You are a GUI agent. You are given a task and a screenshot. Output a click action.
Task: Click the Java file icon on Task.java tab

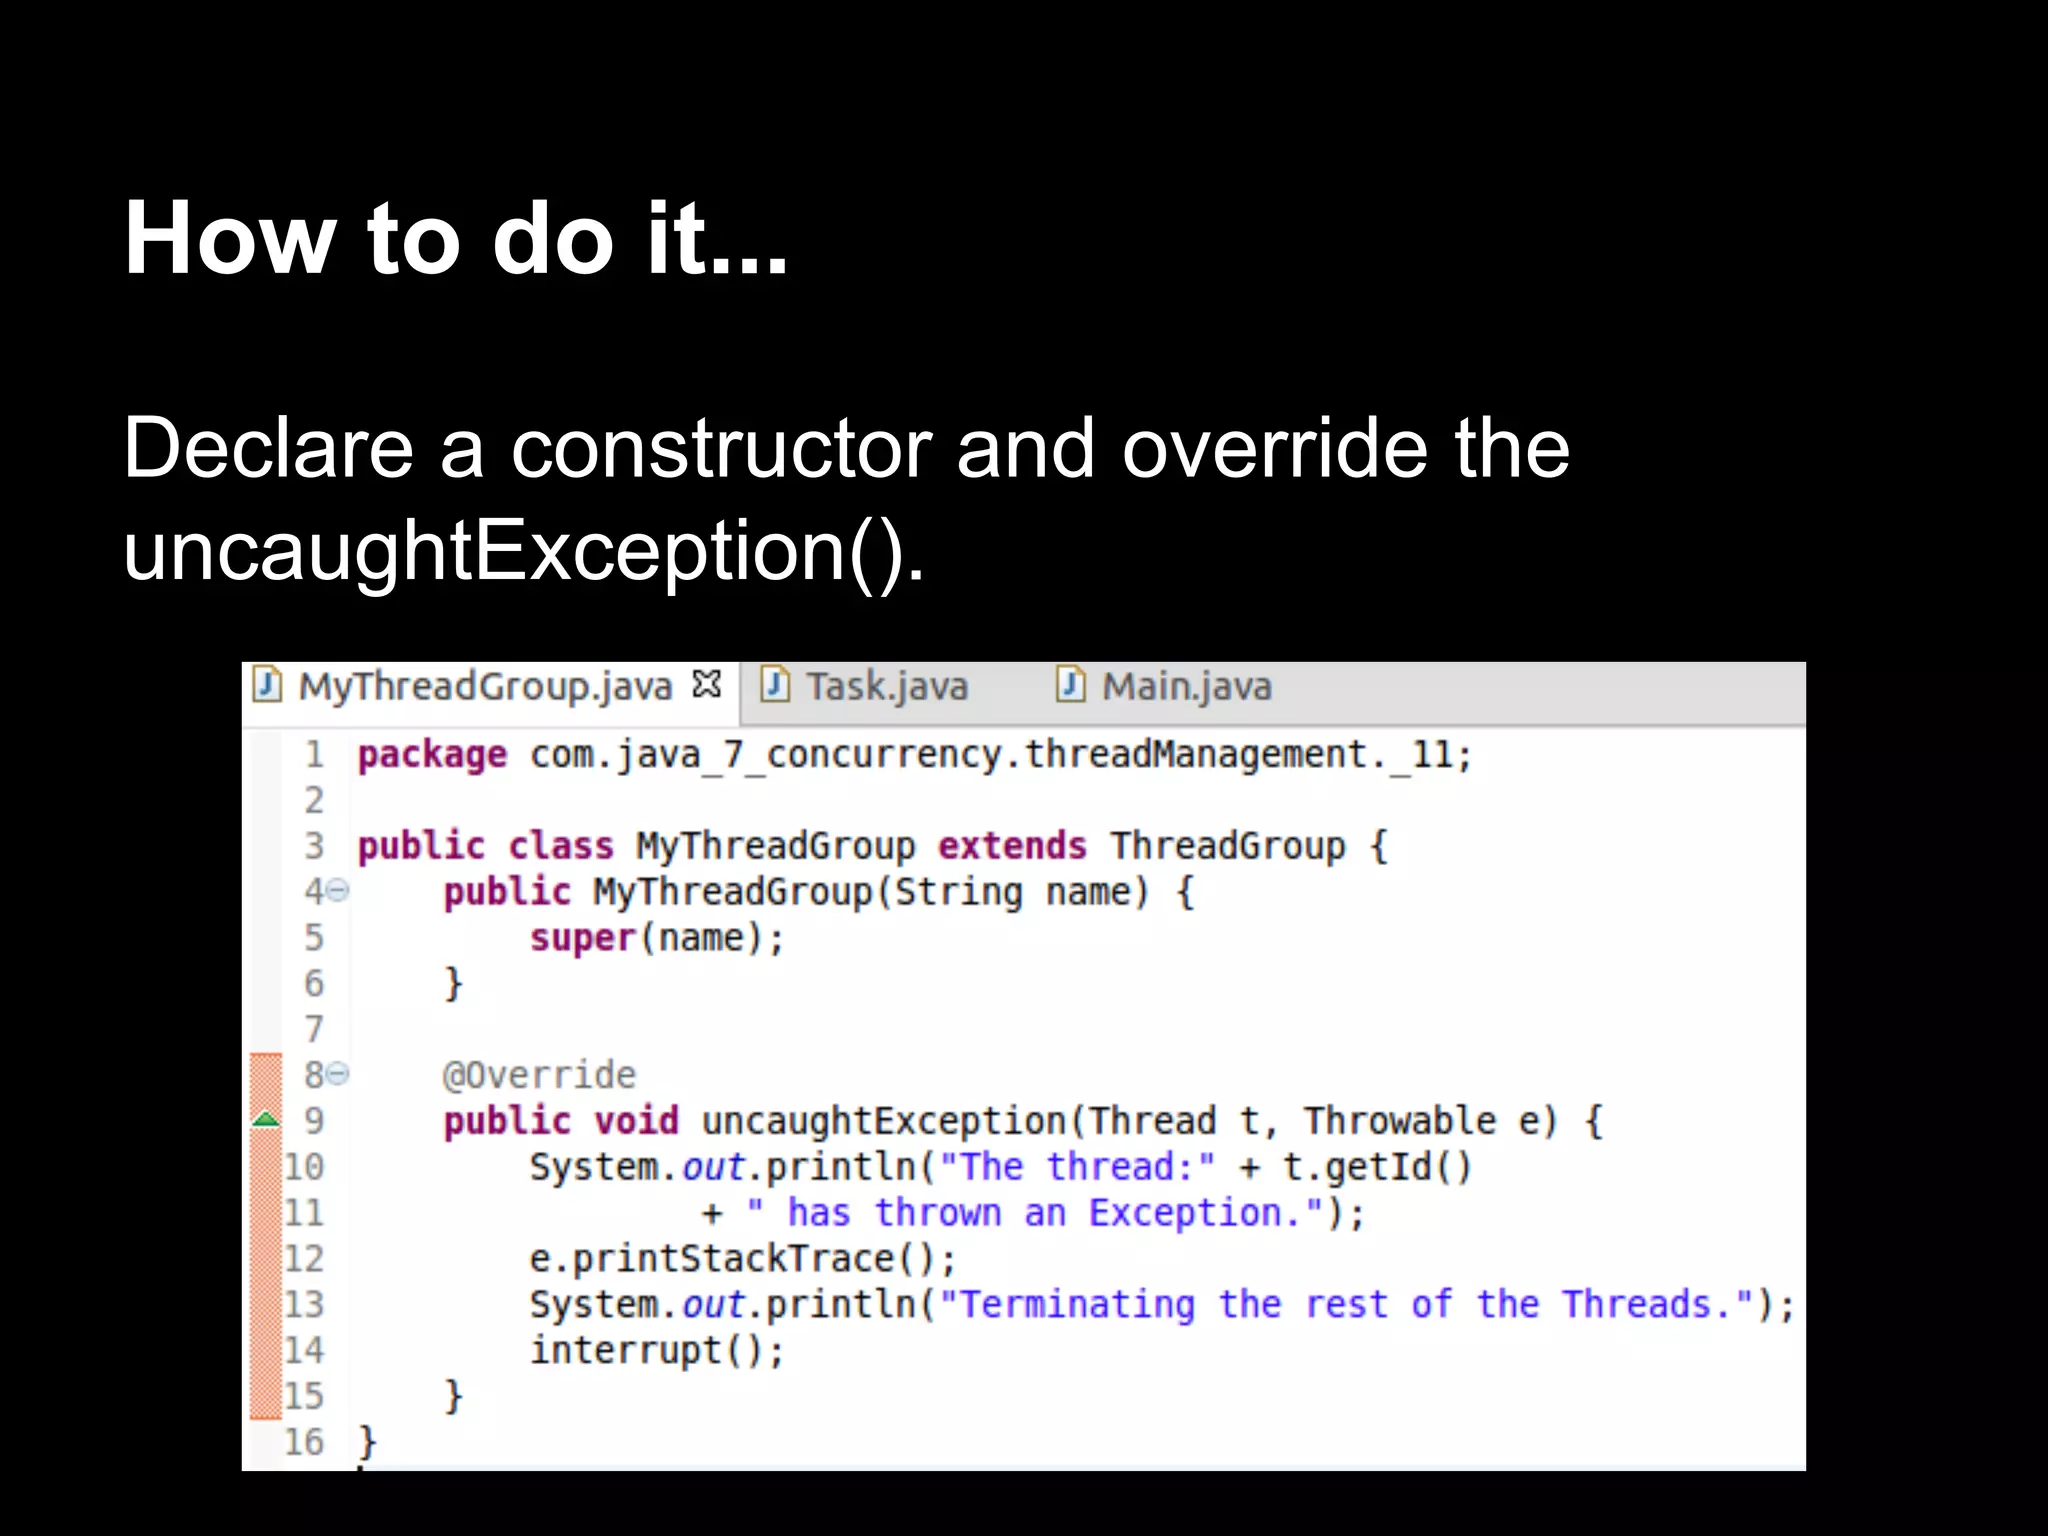(x=775, y=686)
